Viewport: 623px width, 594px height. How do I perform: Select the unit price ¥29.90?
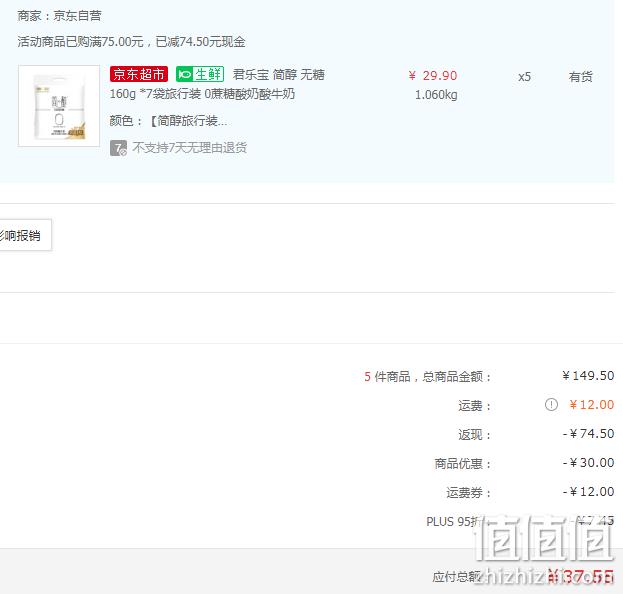click(x=433, y=75)
